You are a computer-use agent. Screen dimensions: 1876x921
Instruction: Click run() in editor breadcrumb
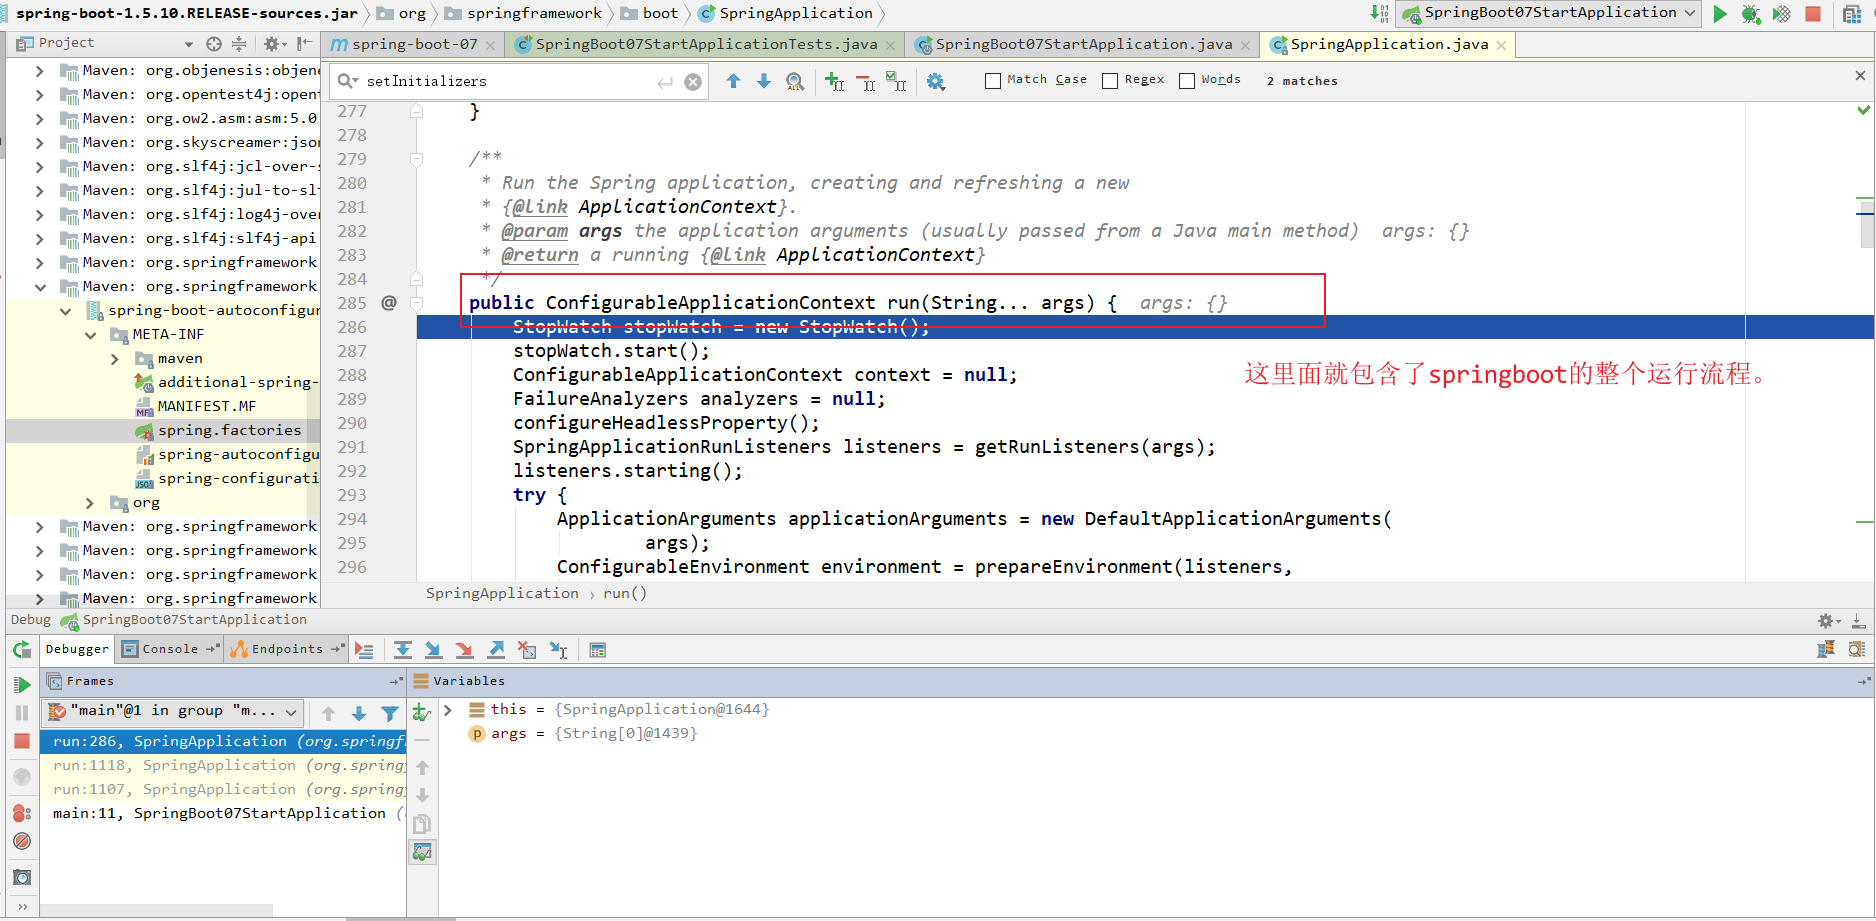point(625,593)
